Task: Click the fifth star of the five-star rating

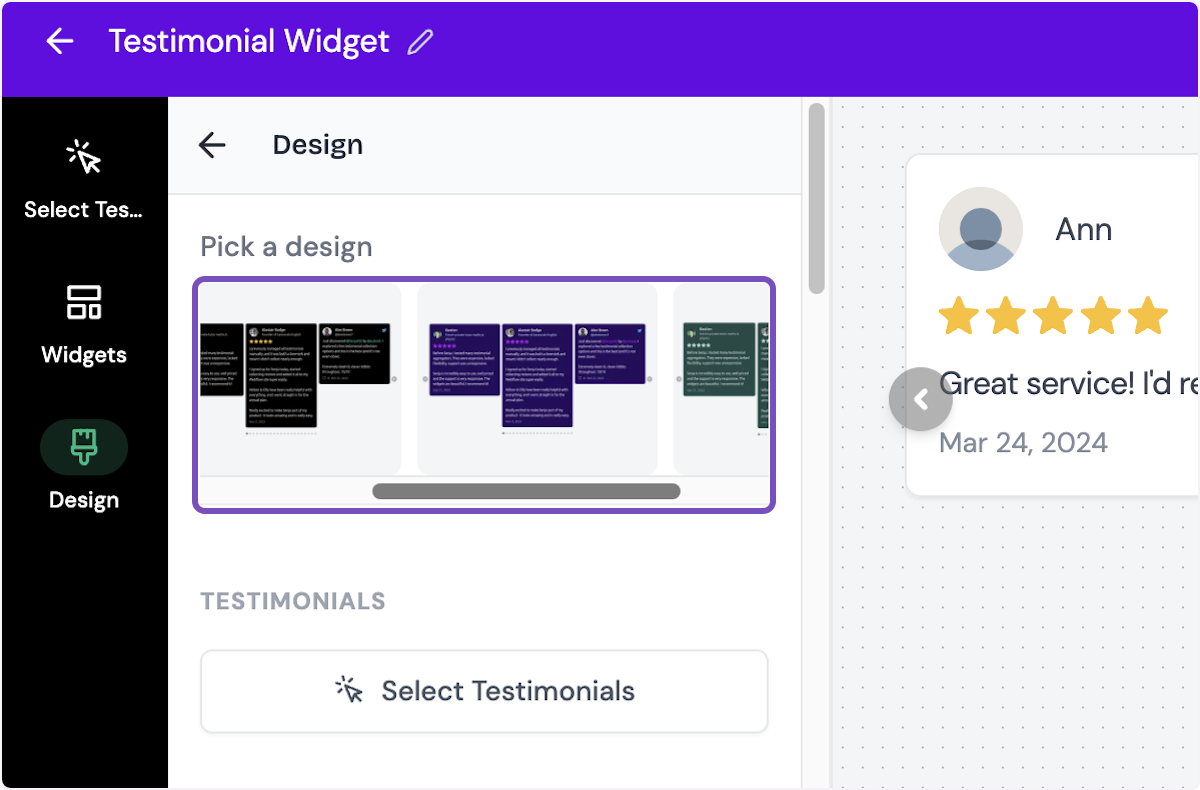Action: pyautogui.click(x=1146, y=315)
